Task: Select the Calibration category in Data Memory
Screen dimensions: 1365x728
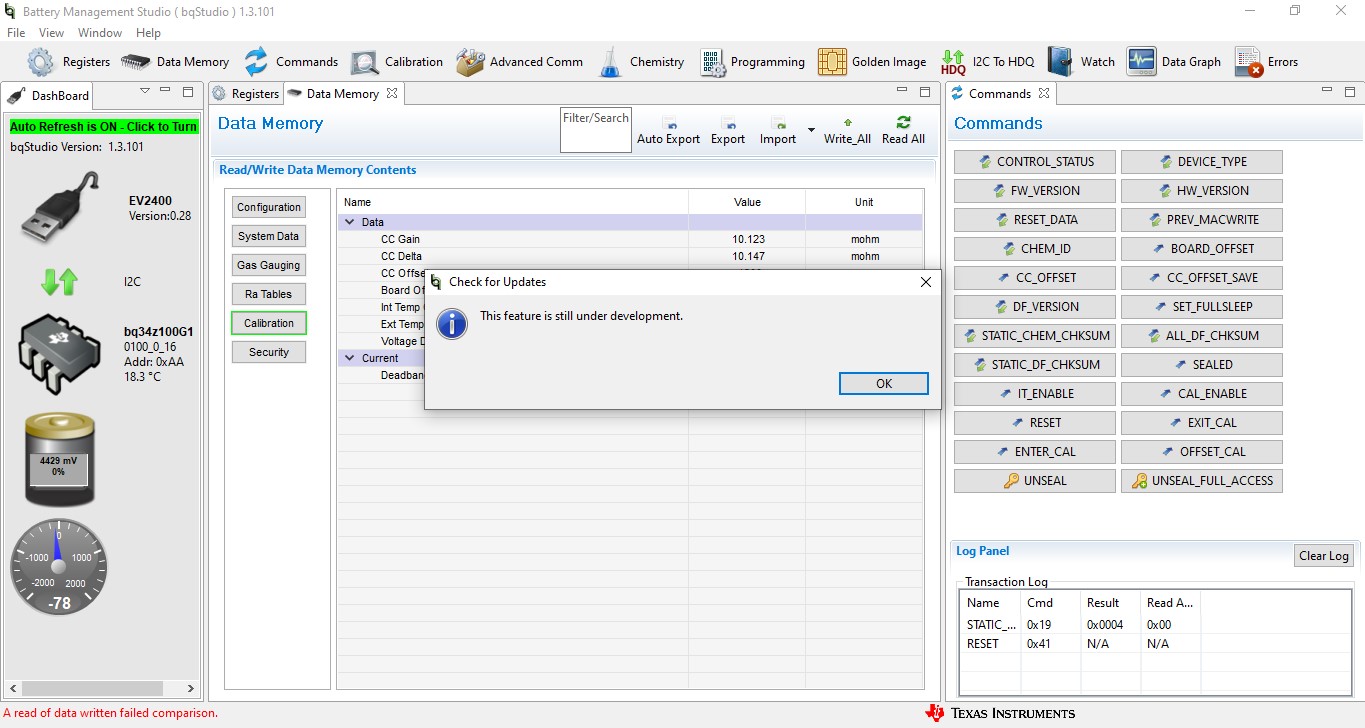Action: [x=269, y=323]
